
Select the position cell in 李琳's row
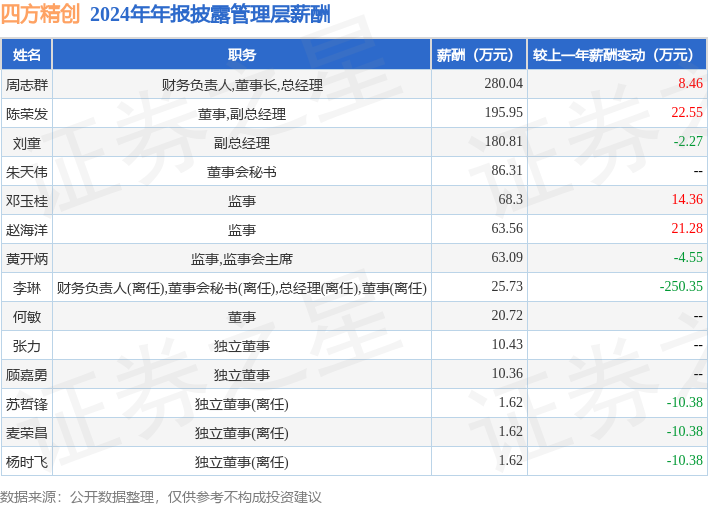click(242, 288)
